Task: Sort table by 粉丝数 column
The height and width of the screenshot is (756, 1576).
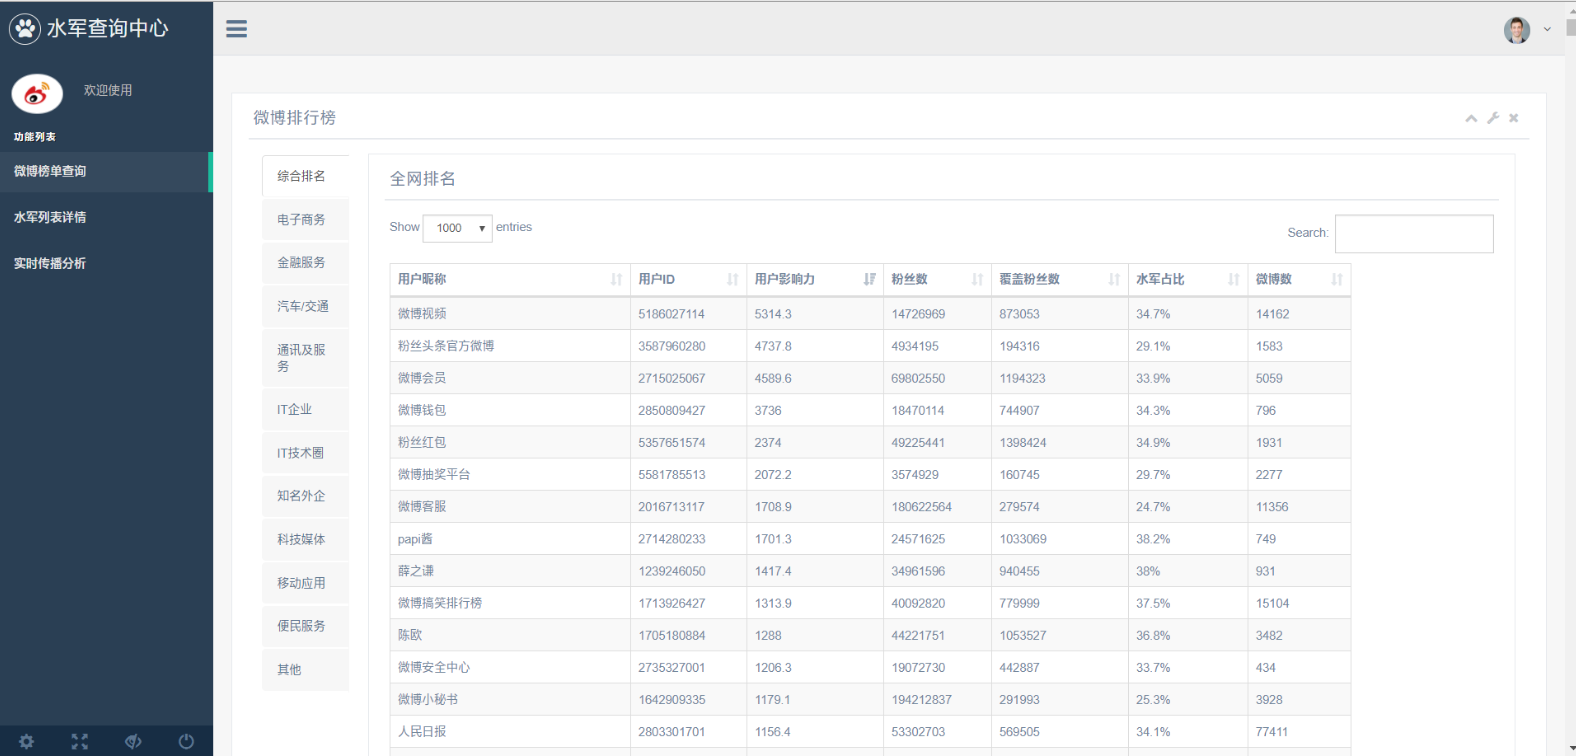Action: 937,280
